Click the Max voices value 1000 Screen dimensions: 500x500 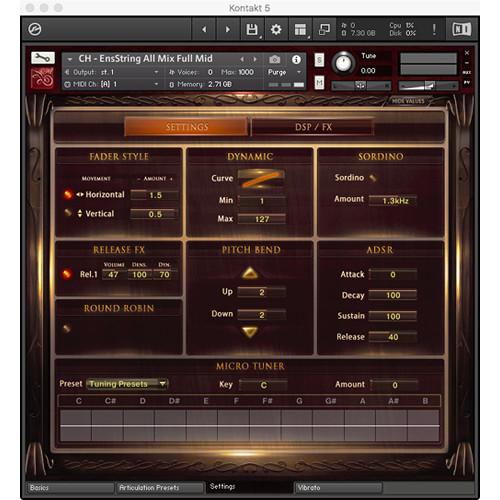coord(246,72)
